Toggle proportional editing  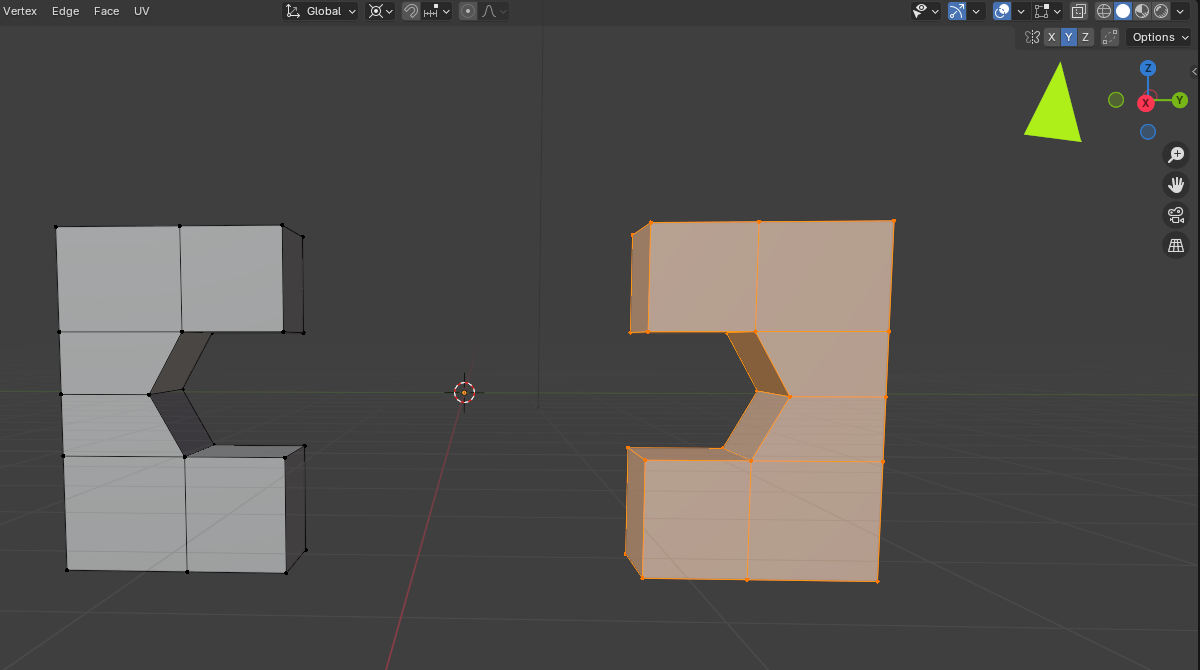tap(468, 11)
